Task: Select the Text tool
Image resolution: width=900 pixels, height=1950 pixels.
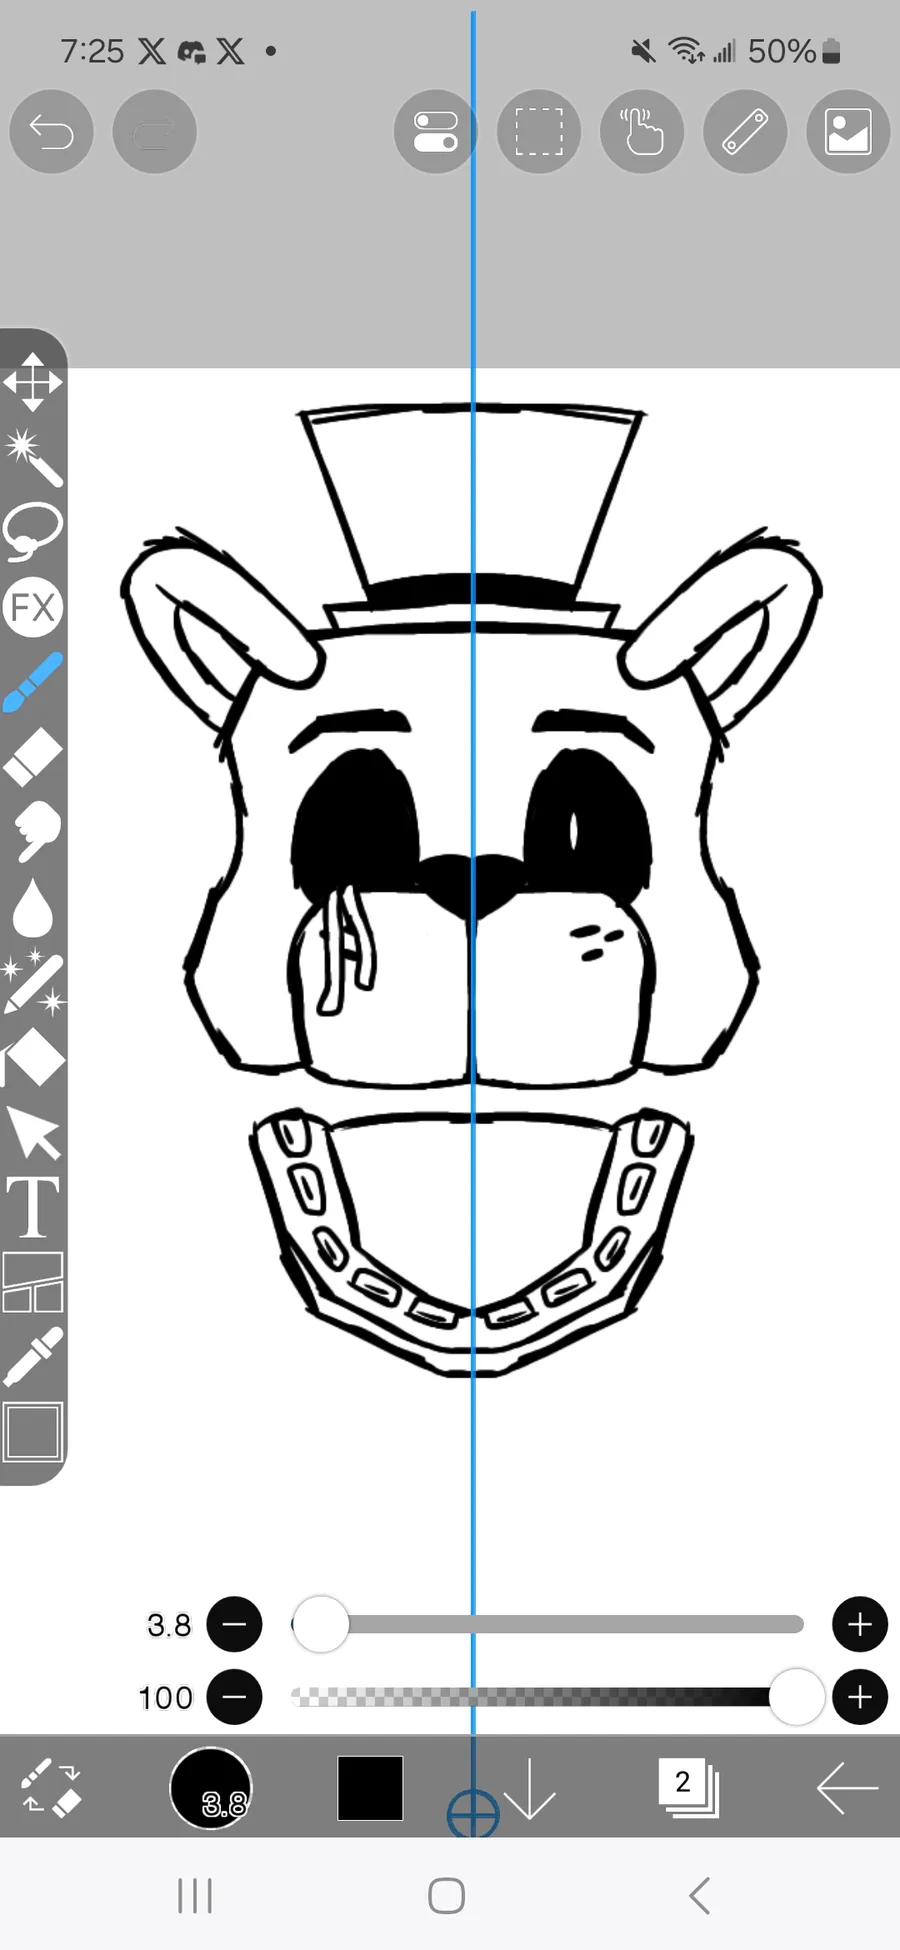Action: click(x=33, y=1207)
